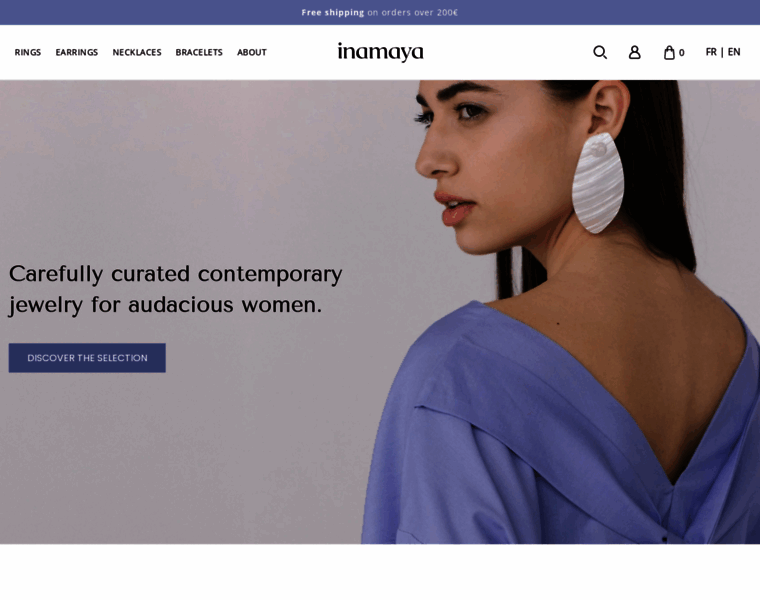The width and height of the screenshot is (760, 600).
Task: Open the Rings menu
Action: (x=28, y=52)
